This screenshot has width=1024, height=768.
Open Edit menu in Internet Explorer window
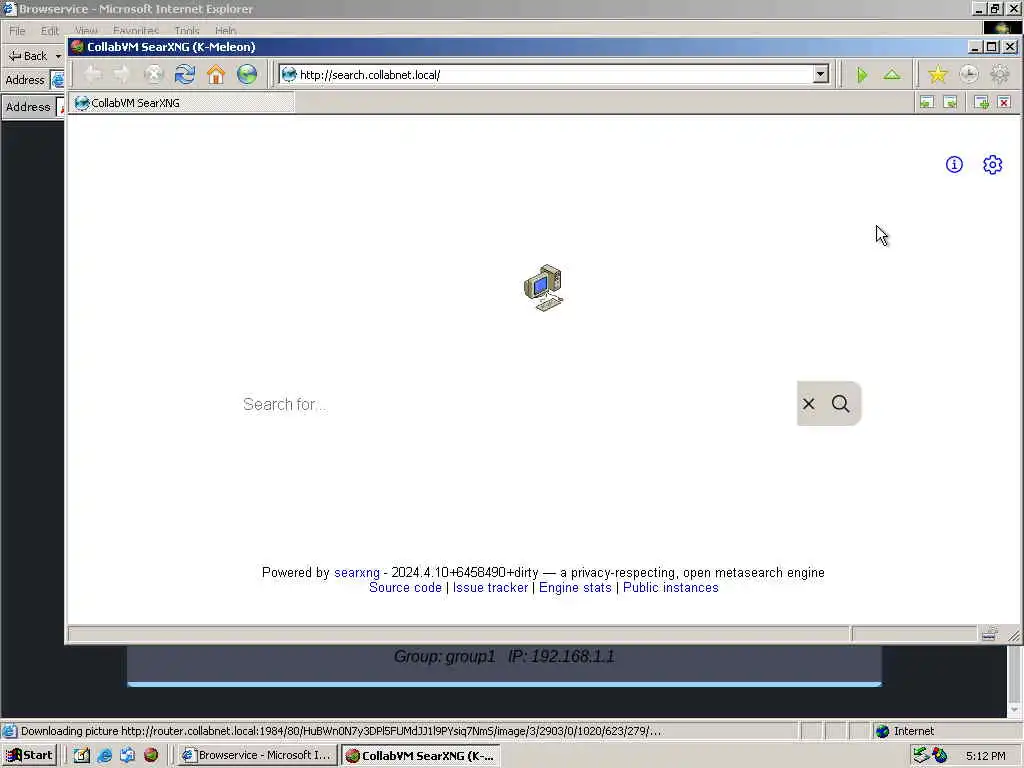click(x=50, y=31)
